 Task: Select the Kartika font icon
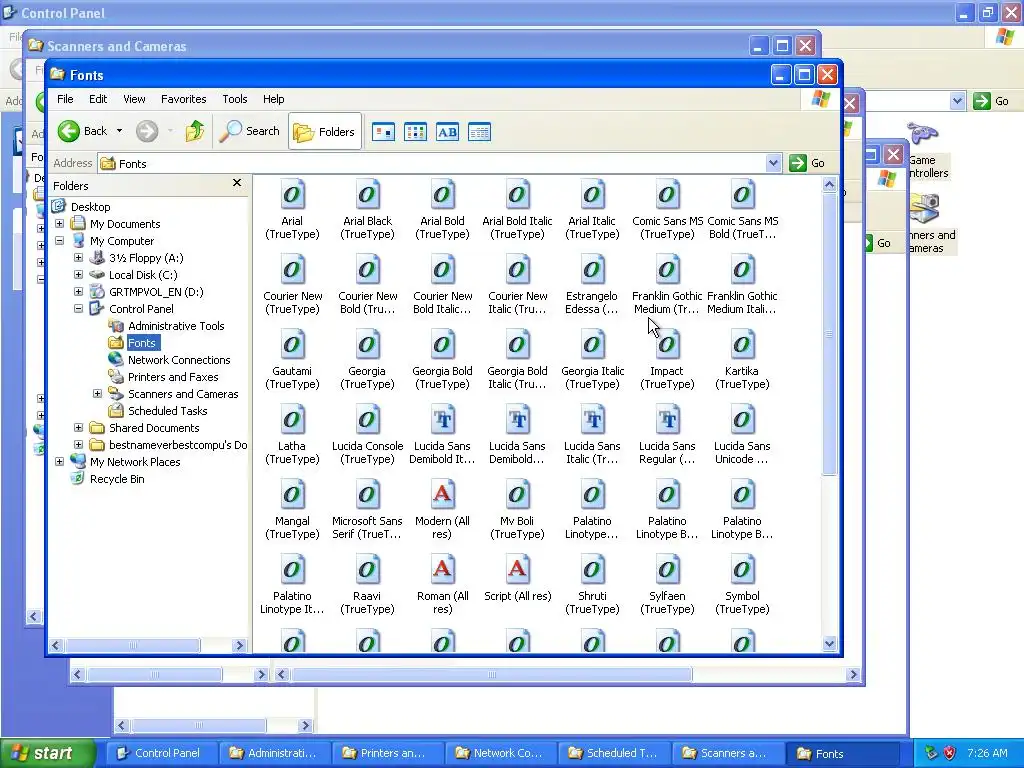point(743,345)
